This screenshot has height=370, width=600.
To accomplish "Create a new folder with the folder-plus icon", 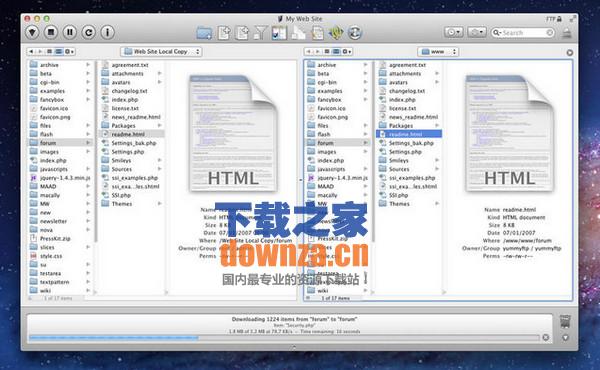I will click(204, 33).
